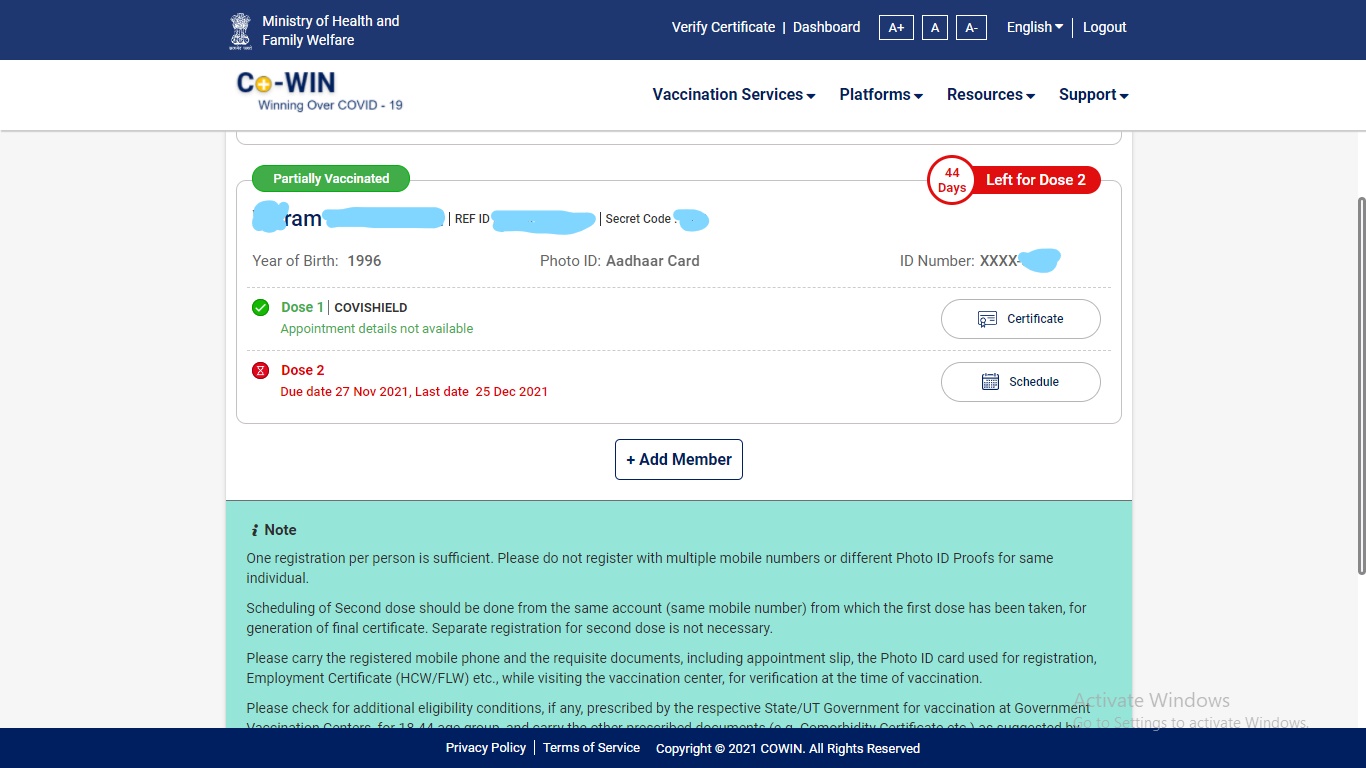Click the Partially Vaccinated status badge

tap(331, 178)
